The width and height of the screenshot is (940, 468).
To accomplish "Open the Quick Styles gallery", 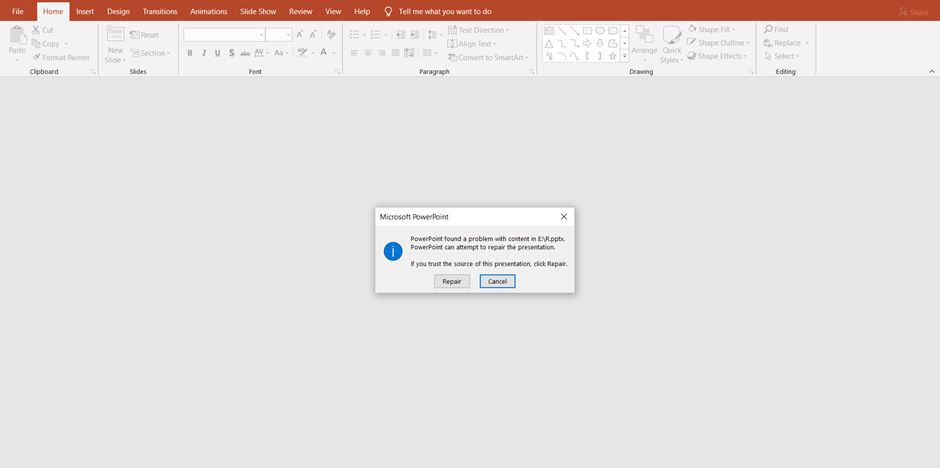I will click(672, 44).
